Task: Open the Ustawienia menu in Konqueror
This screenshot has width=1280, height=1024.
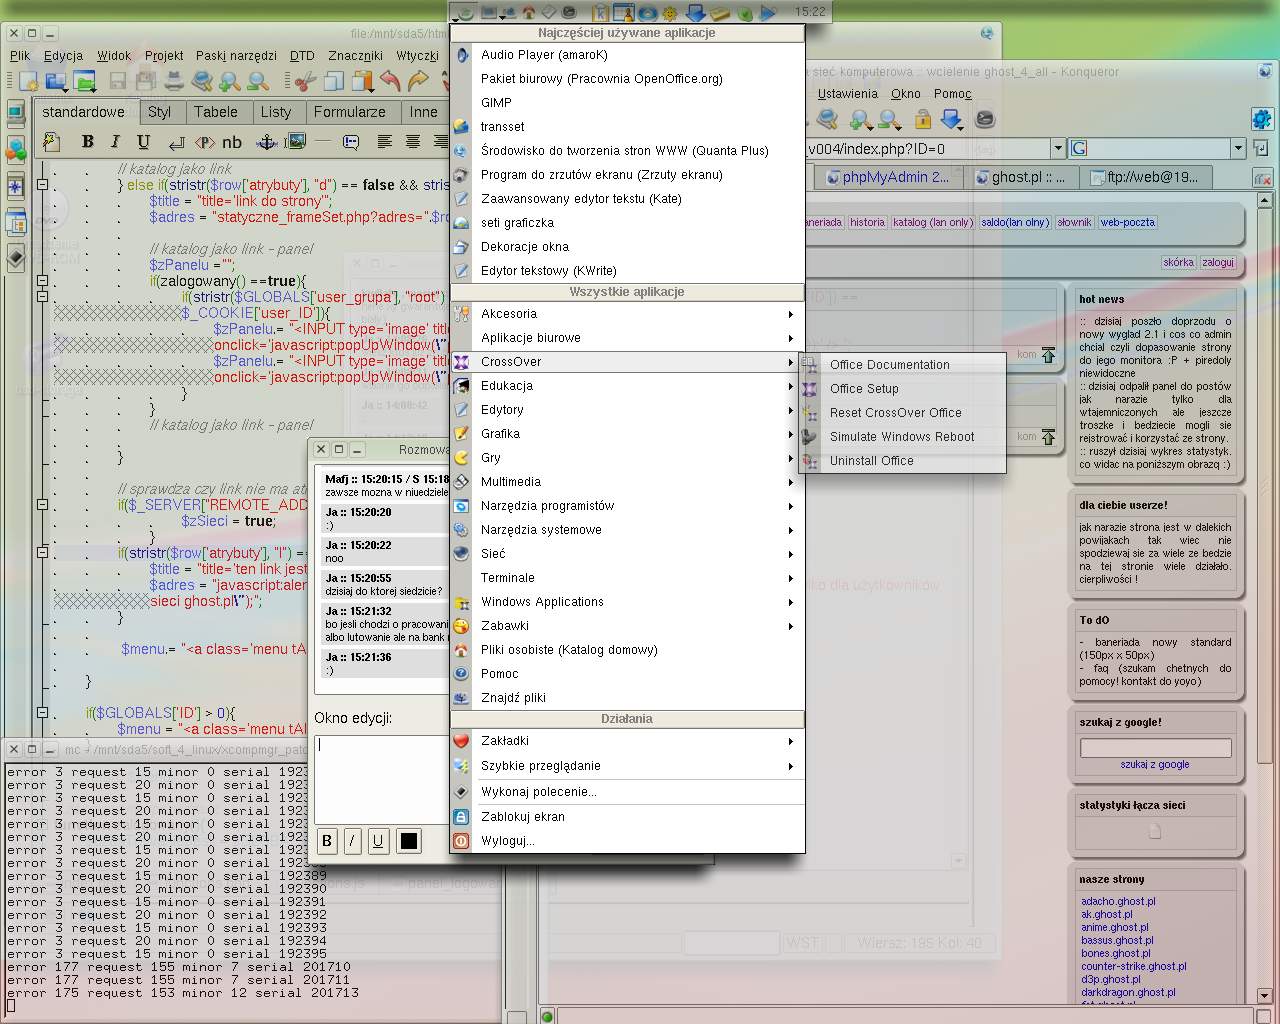Action: (847, 94)
